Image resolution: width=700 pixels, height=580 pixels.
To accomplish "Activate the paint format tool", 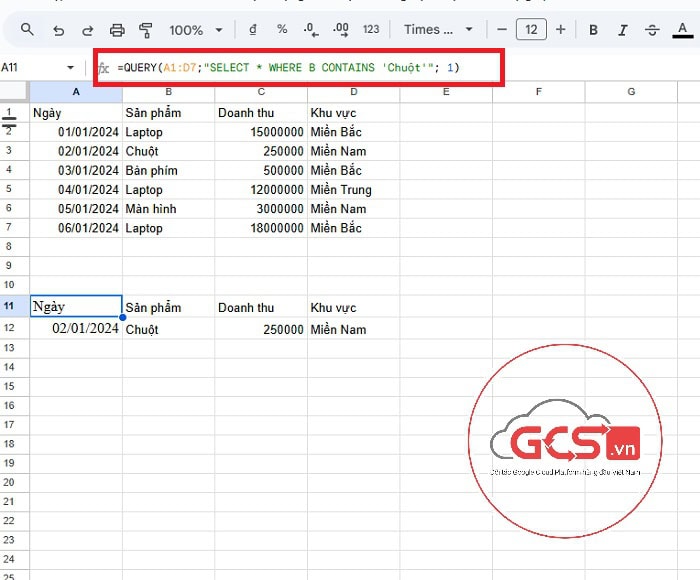I will [x=146, y=30].
